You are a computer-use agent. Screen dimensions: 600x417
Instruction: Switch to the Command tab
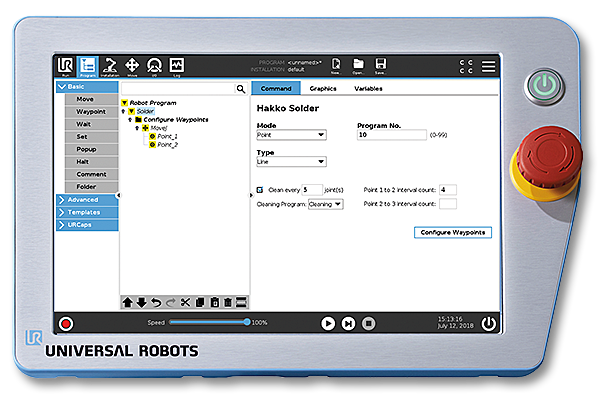tap(276, 88)
